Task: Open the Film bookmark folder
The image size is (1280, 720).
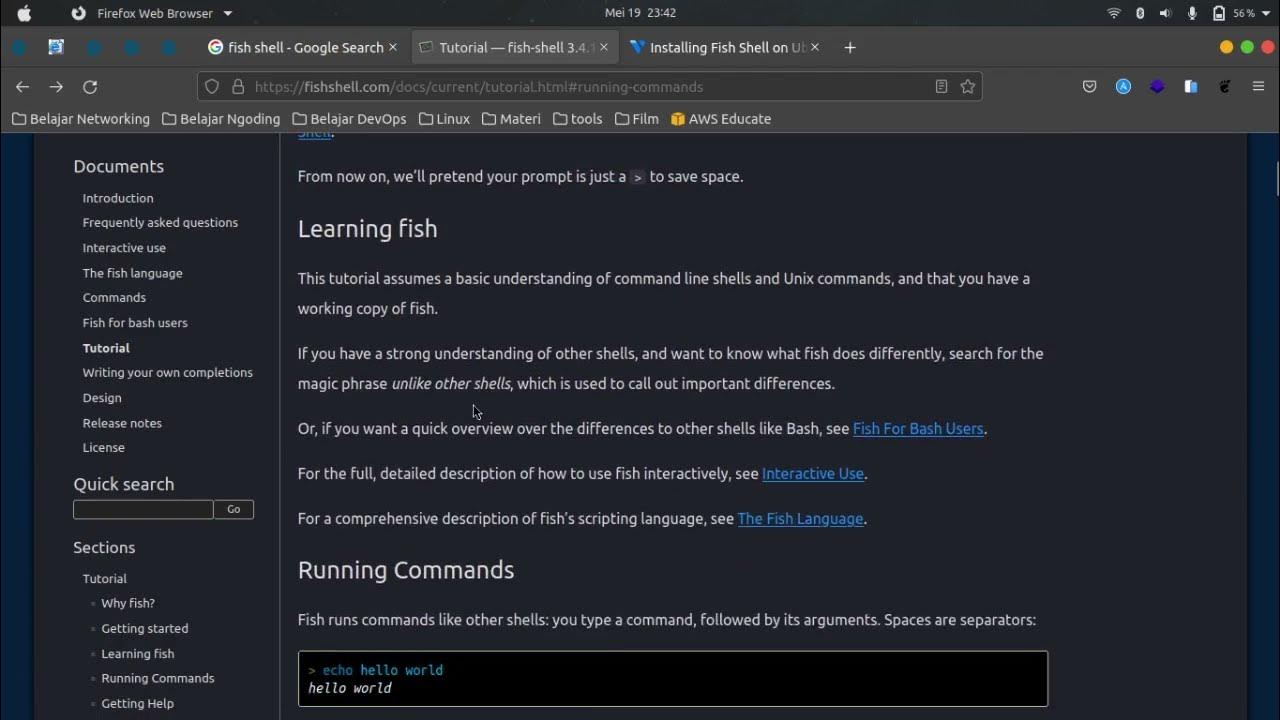Action: pyautogui.click(x=637, y=119)
